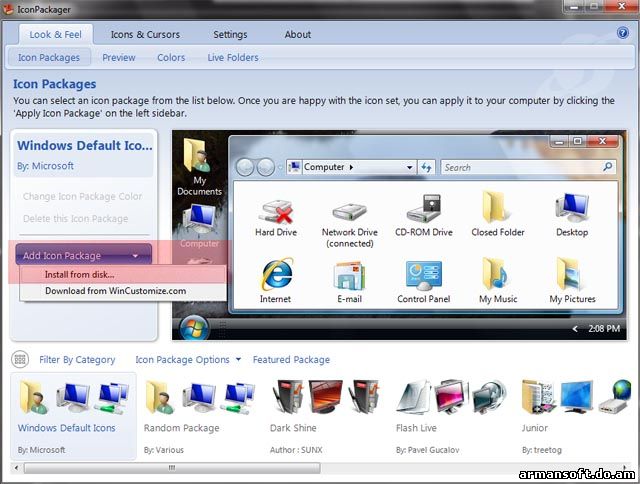Image resolution: width=640 pixels, height=484 pixels.
Task: Click the Featured Package link
Action: click(x=291, y=360)
